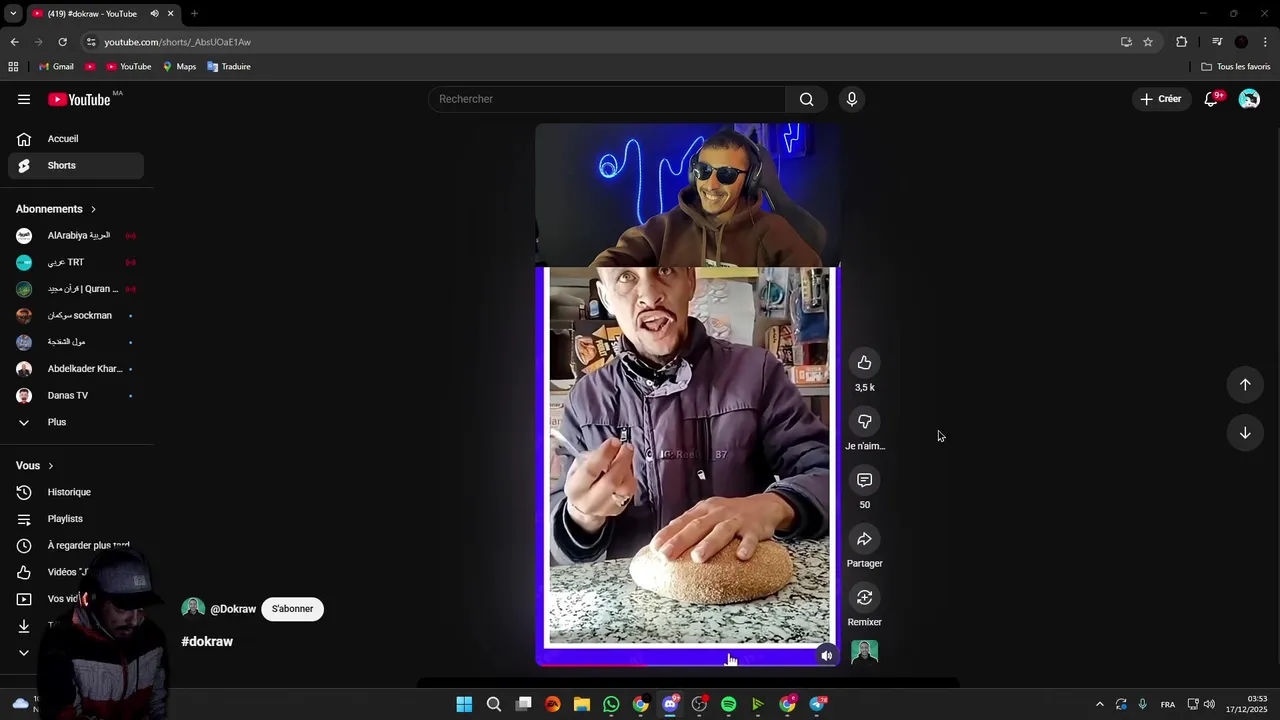Focus the Rechercher search field
This screenshot has height=720, width=1280.
pyautogui.click(x=607, y=99)
